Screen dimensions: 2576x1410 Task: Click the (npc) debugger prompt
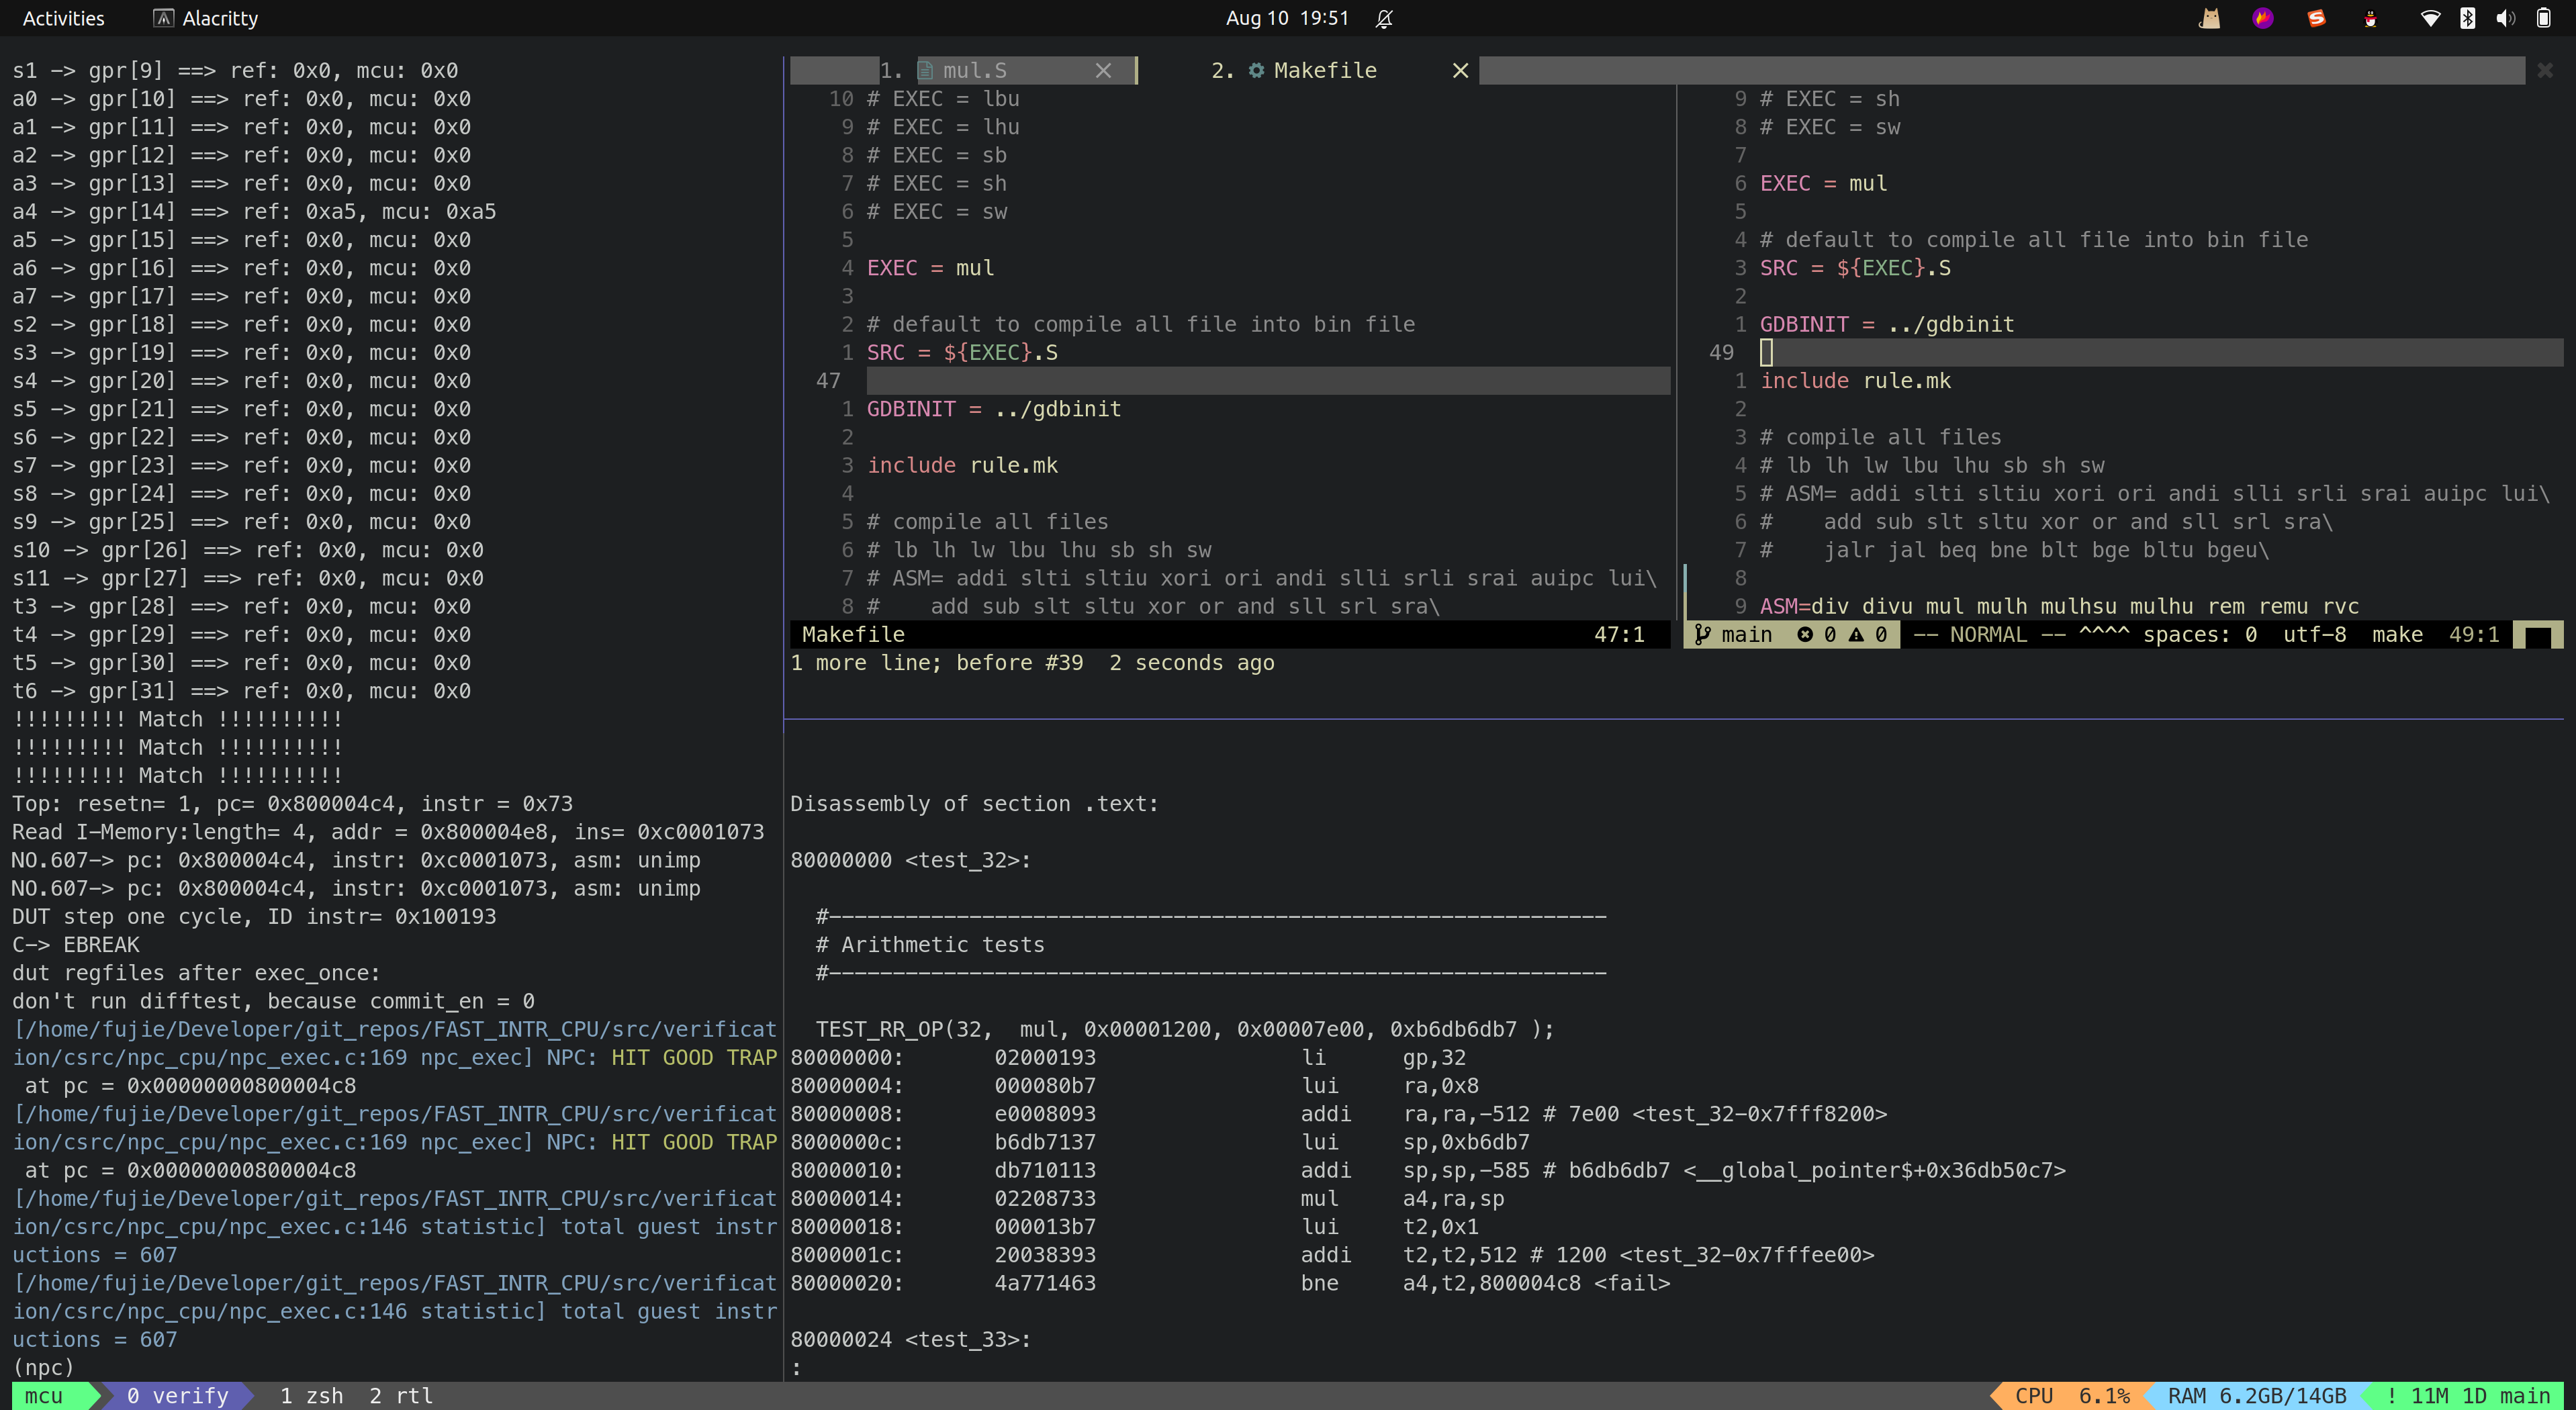pyautogui.click(x=43, y=1367)
